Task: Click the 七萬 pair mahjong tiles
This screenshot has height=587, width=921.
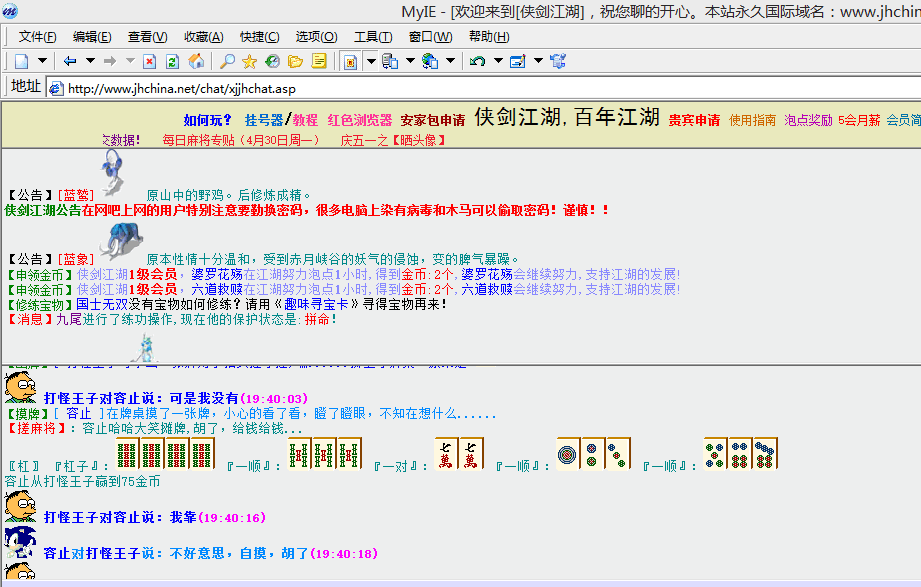Action: [459, 454]
